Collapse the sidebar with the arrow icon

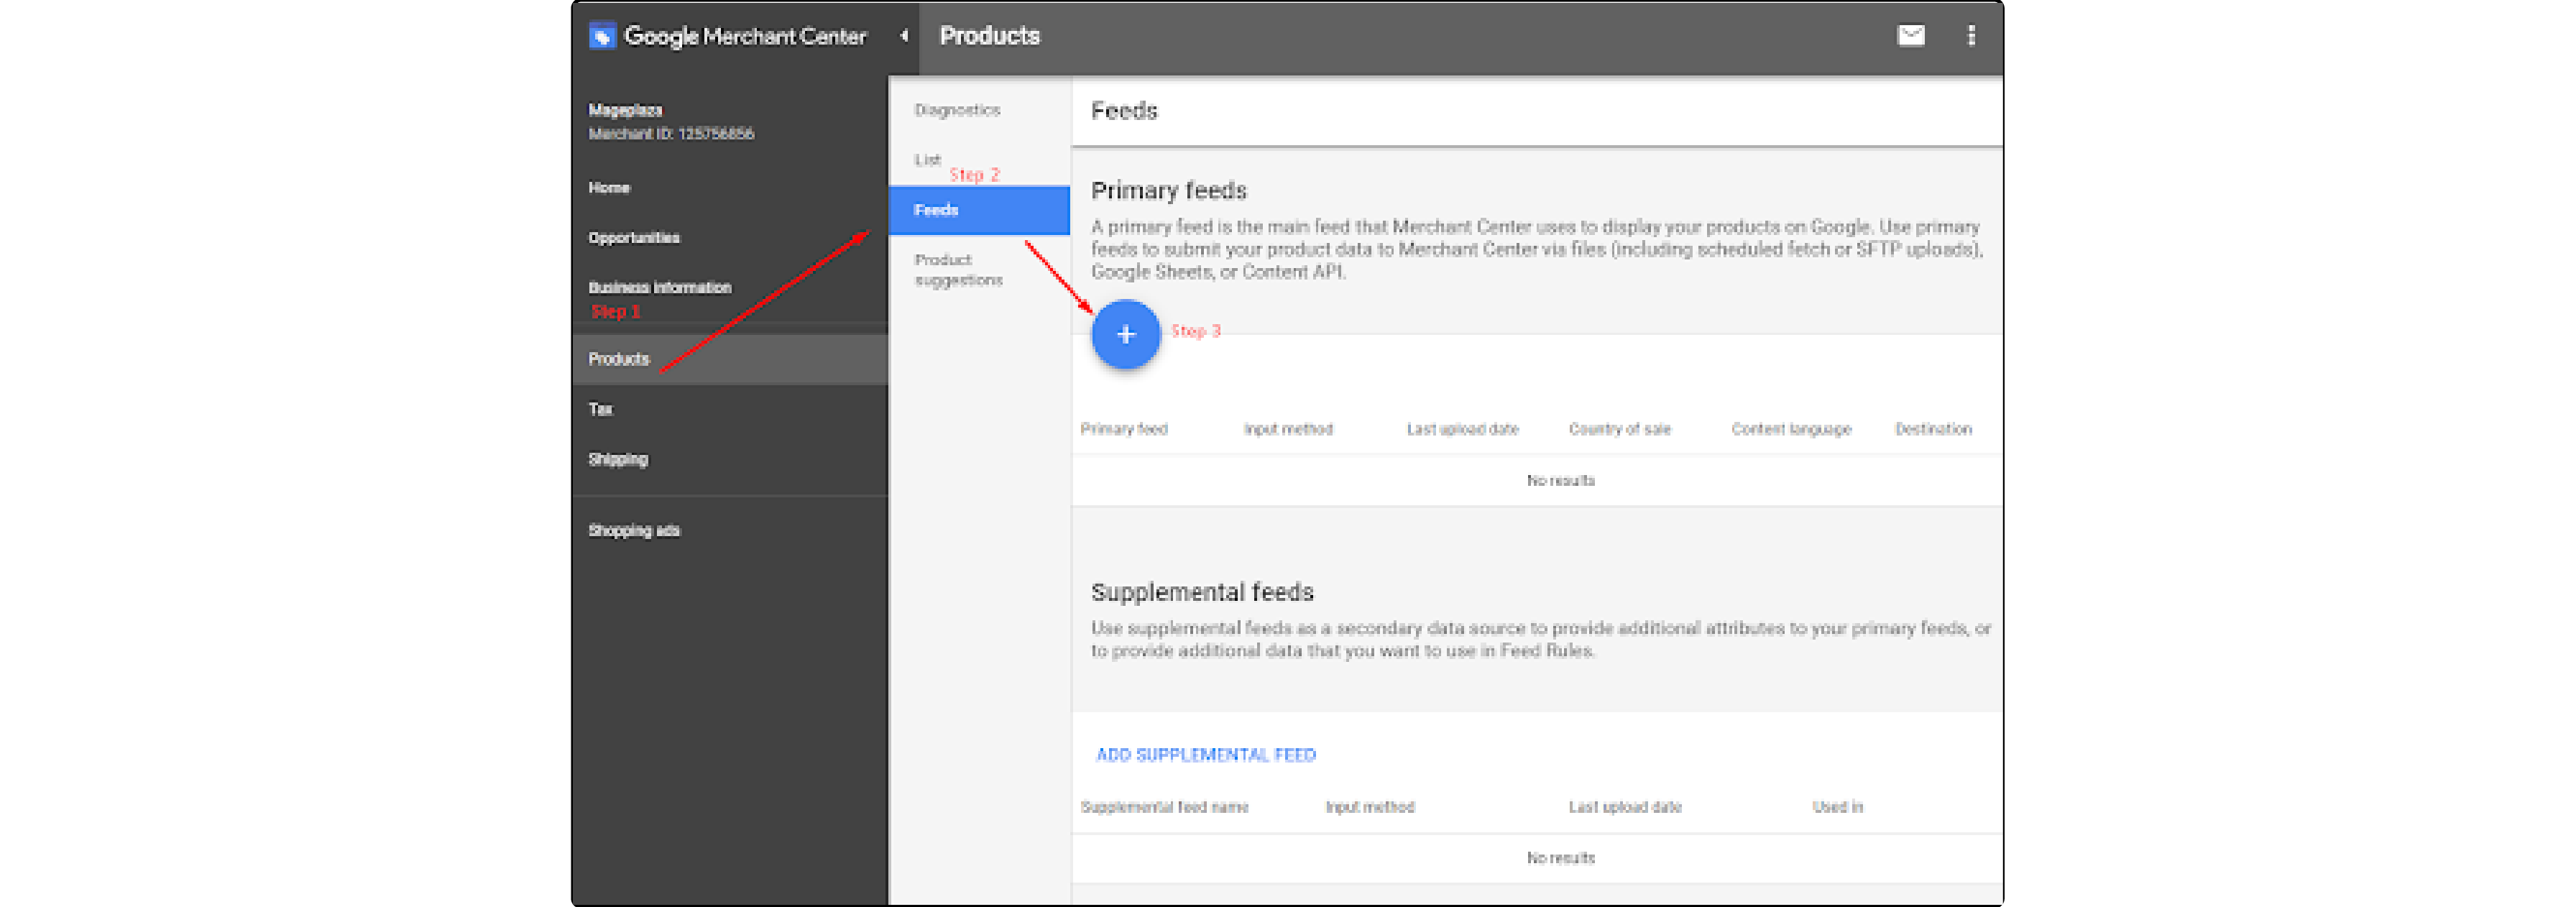pyautogui.click(x=904, y=36)
